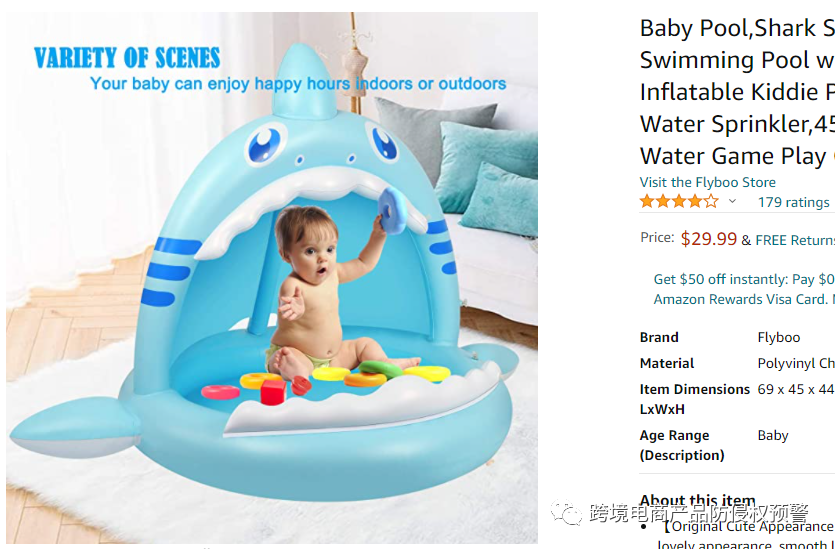The image size is (835, 549).
Task: Select the Flyboo brand value
Action: point(779,338)
